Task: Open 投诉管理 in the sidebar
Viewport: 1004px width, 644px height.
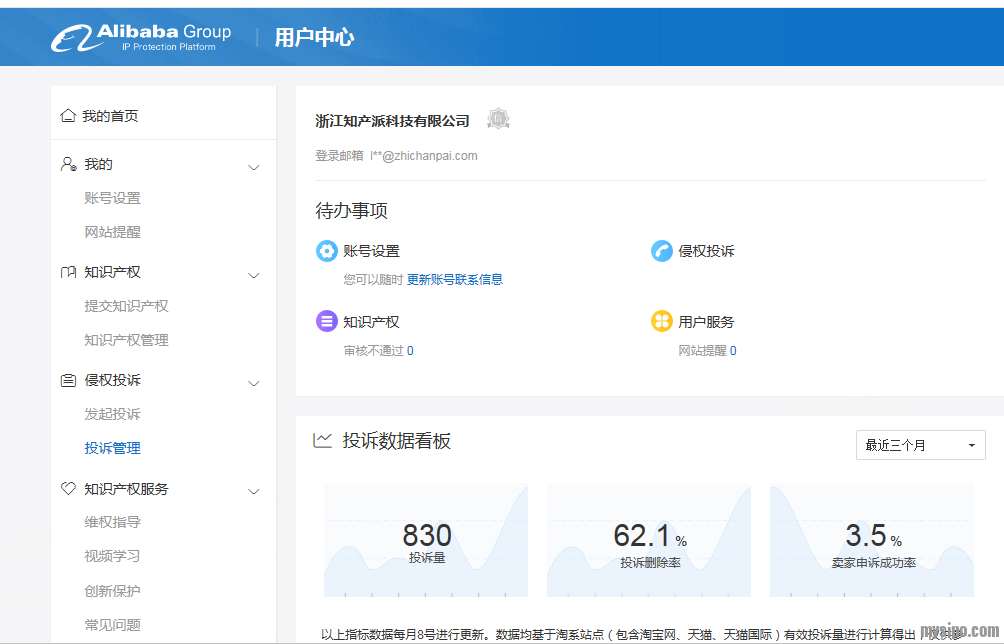Action: click(x=112, y=448)
